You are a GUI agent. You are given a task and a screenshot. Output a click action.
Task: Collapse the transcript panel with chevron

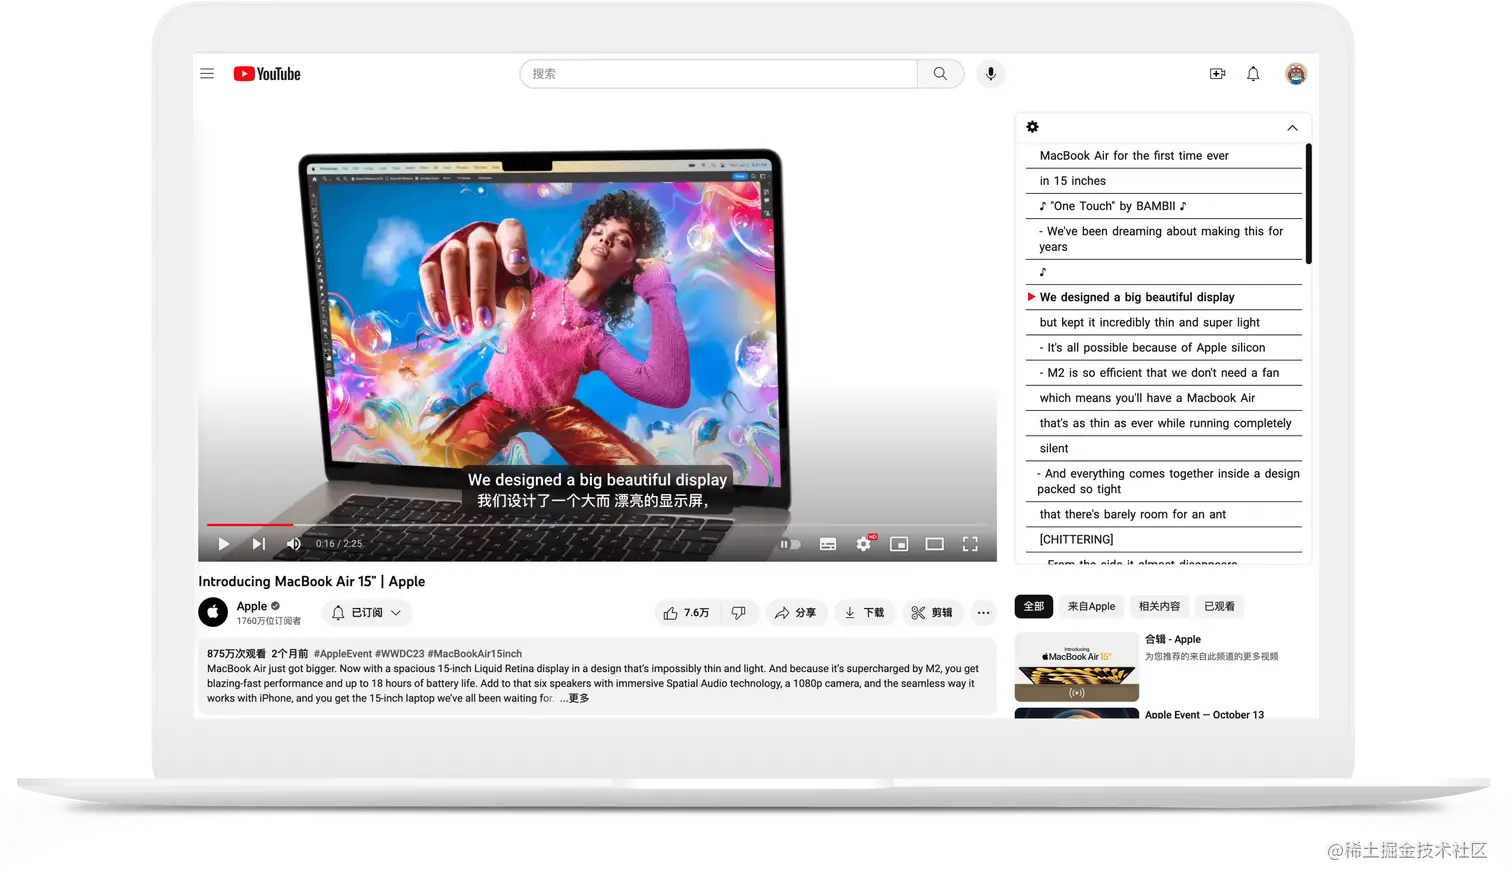pos(1292,128)
